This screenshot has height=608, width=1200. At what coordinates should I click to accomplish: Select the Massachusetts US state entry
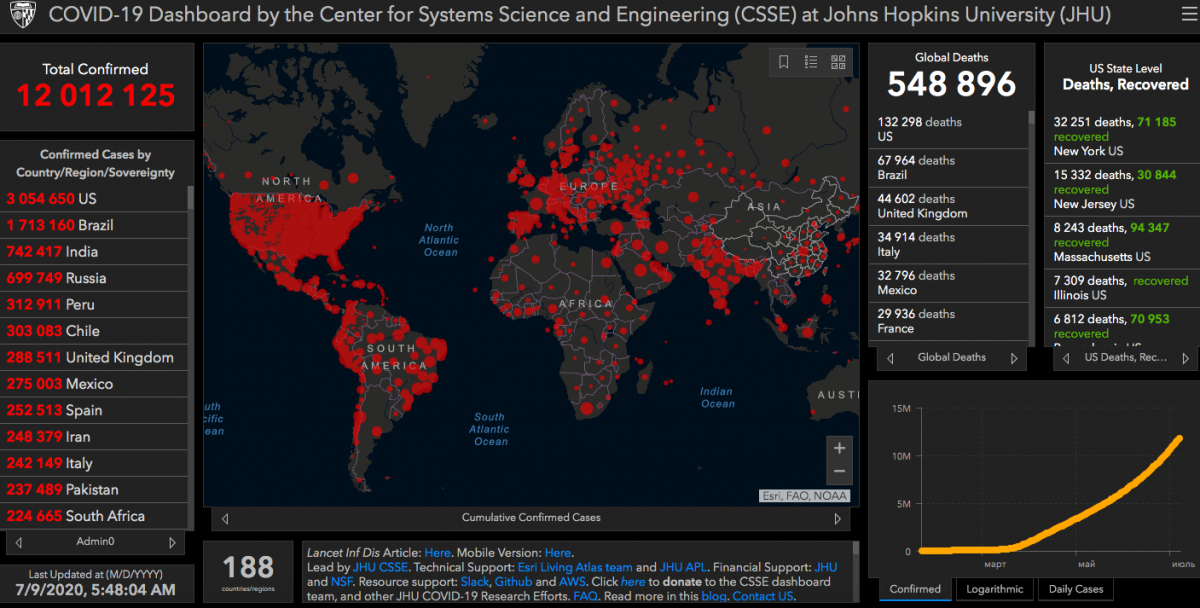pos(1119,242)
